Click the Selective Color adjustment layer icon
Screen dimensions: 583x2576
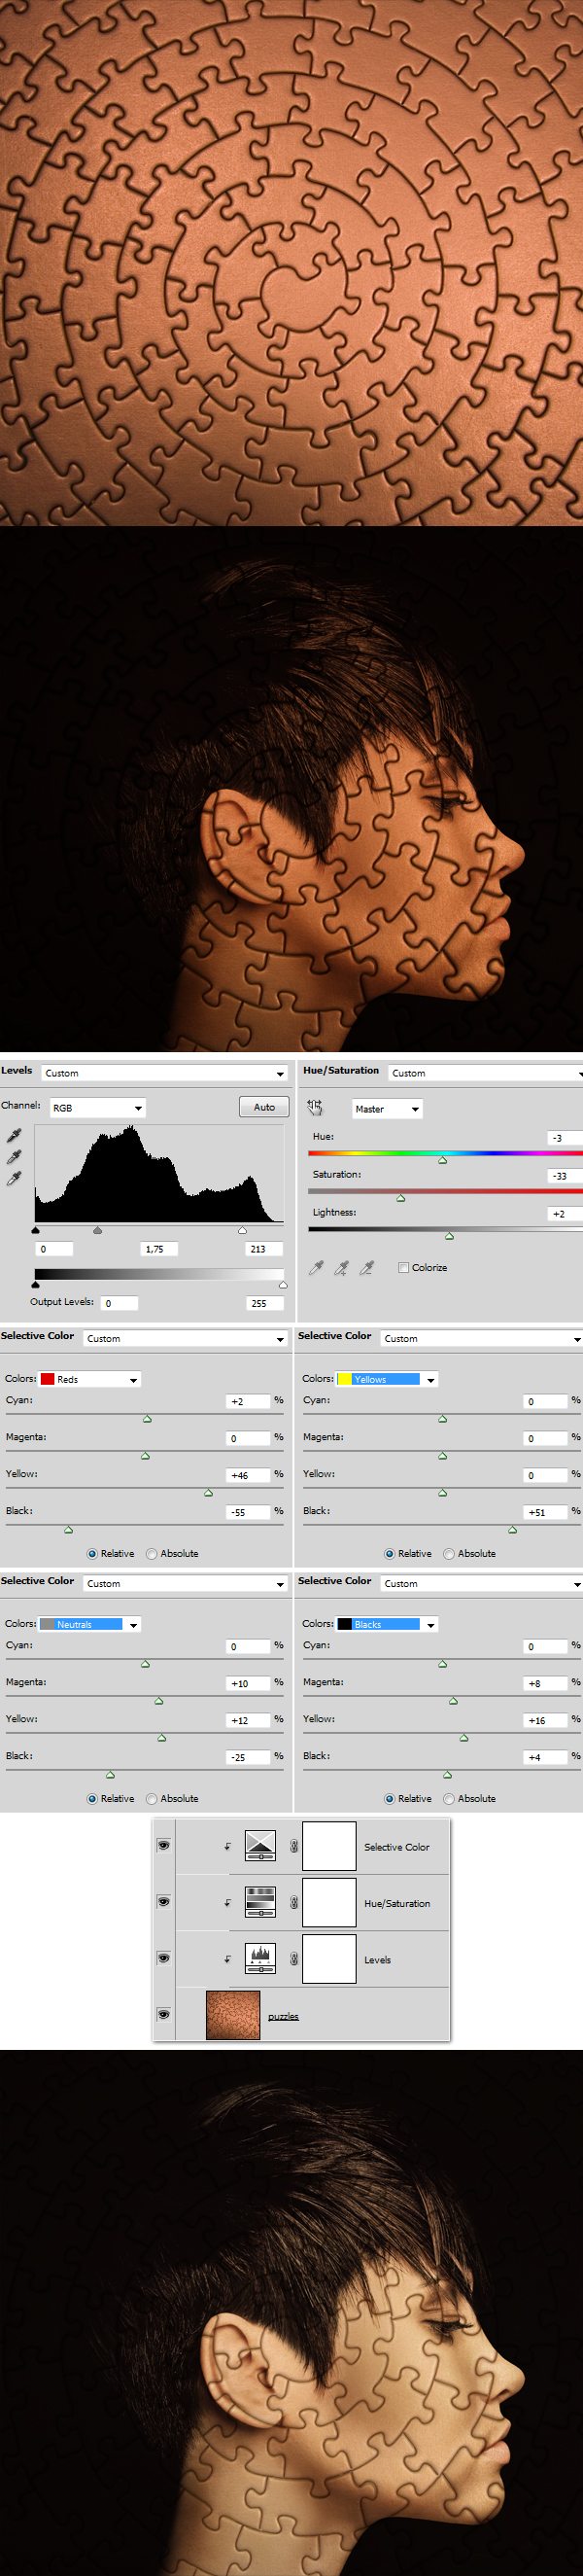(260, 1846)
